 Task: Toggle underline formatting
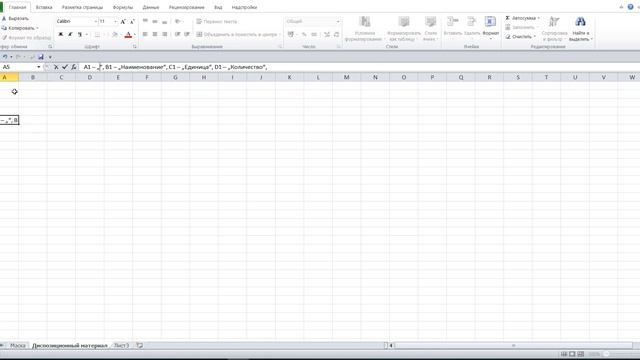pyautogui.click(x=80, y=34)
